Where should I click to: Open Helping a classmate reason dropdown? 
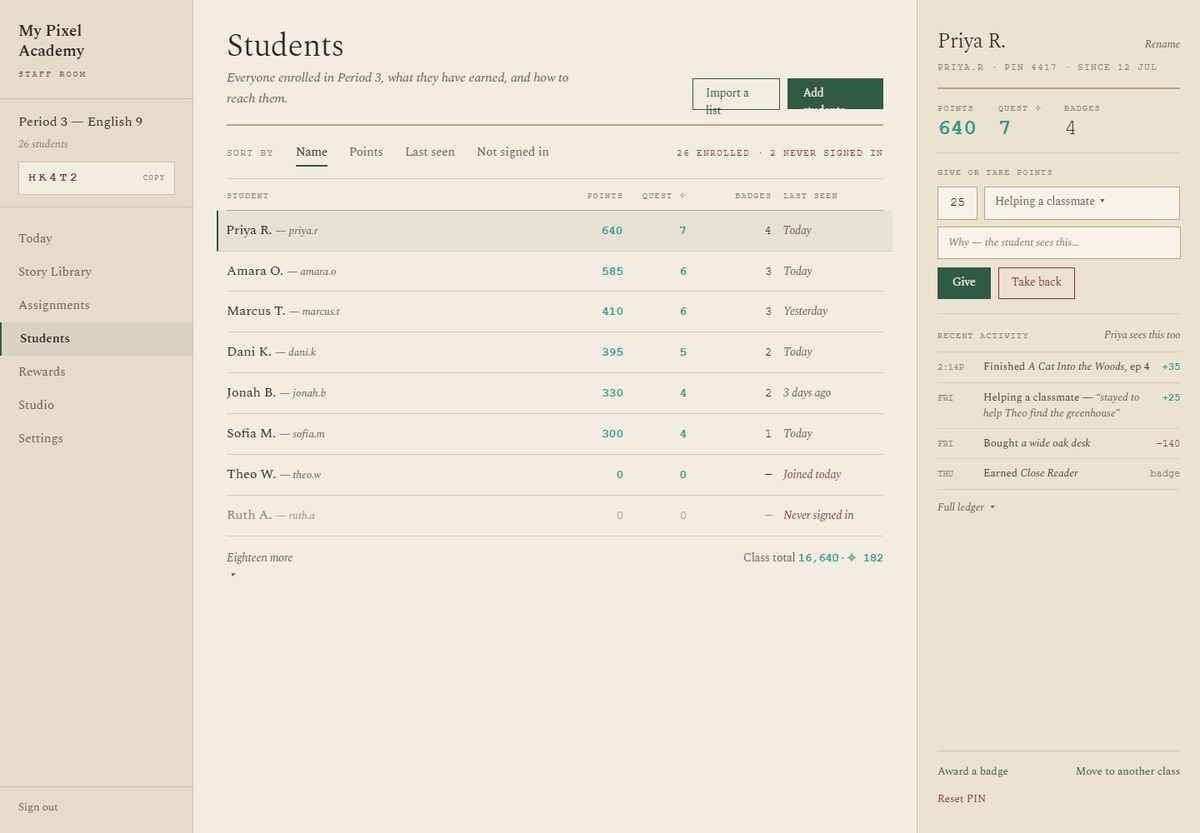pos(1082,203)
